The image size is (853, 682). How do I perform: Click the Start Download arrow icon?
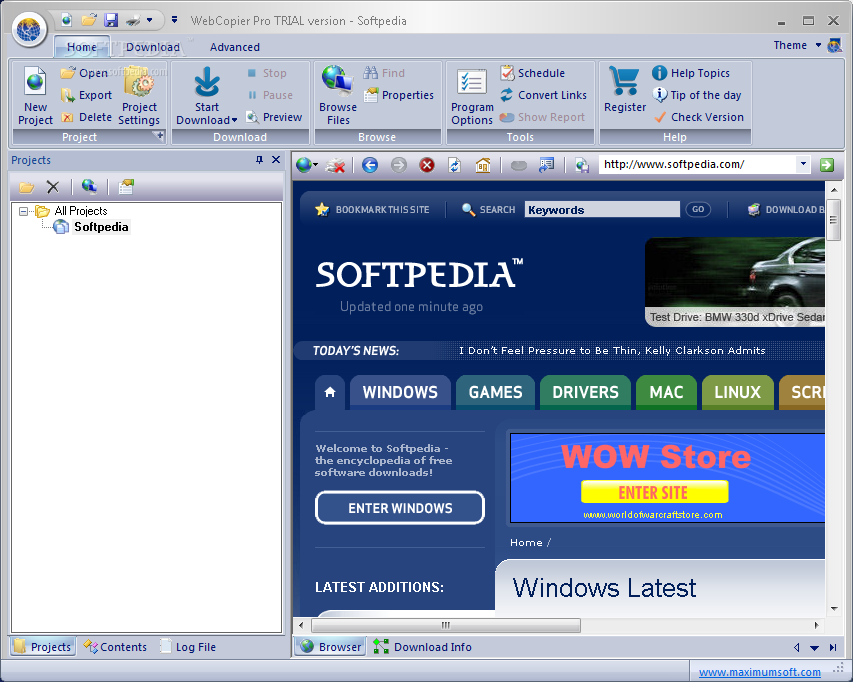coord(207,83)
